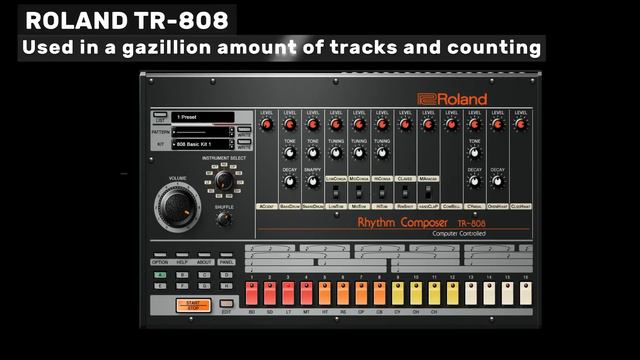Flip the Maracas / Hand Clap switch

point(428,192)
